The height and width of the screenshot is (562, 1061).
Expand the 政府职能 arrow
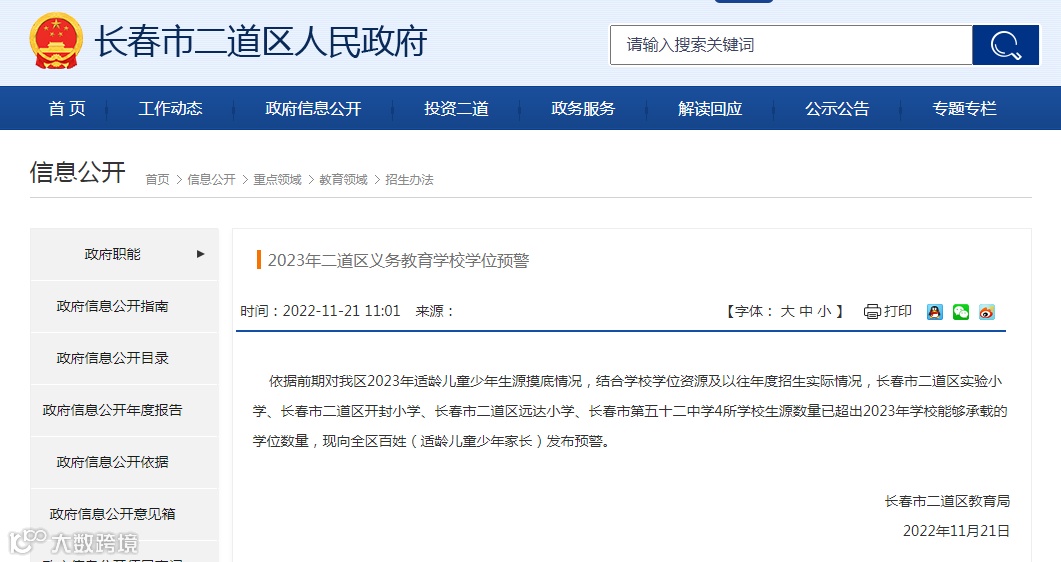click(200, 254)
